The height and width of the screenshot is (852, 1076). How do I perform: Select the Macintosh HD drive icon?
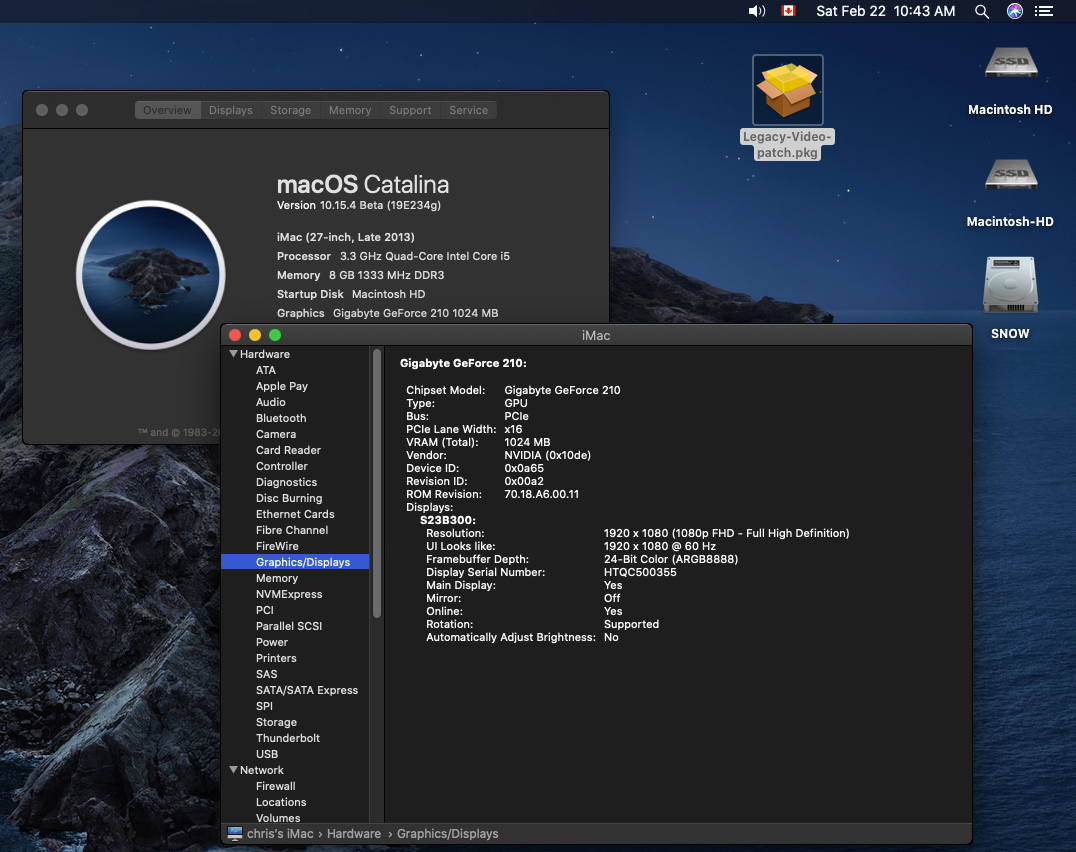[x=1011, y=63]
